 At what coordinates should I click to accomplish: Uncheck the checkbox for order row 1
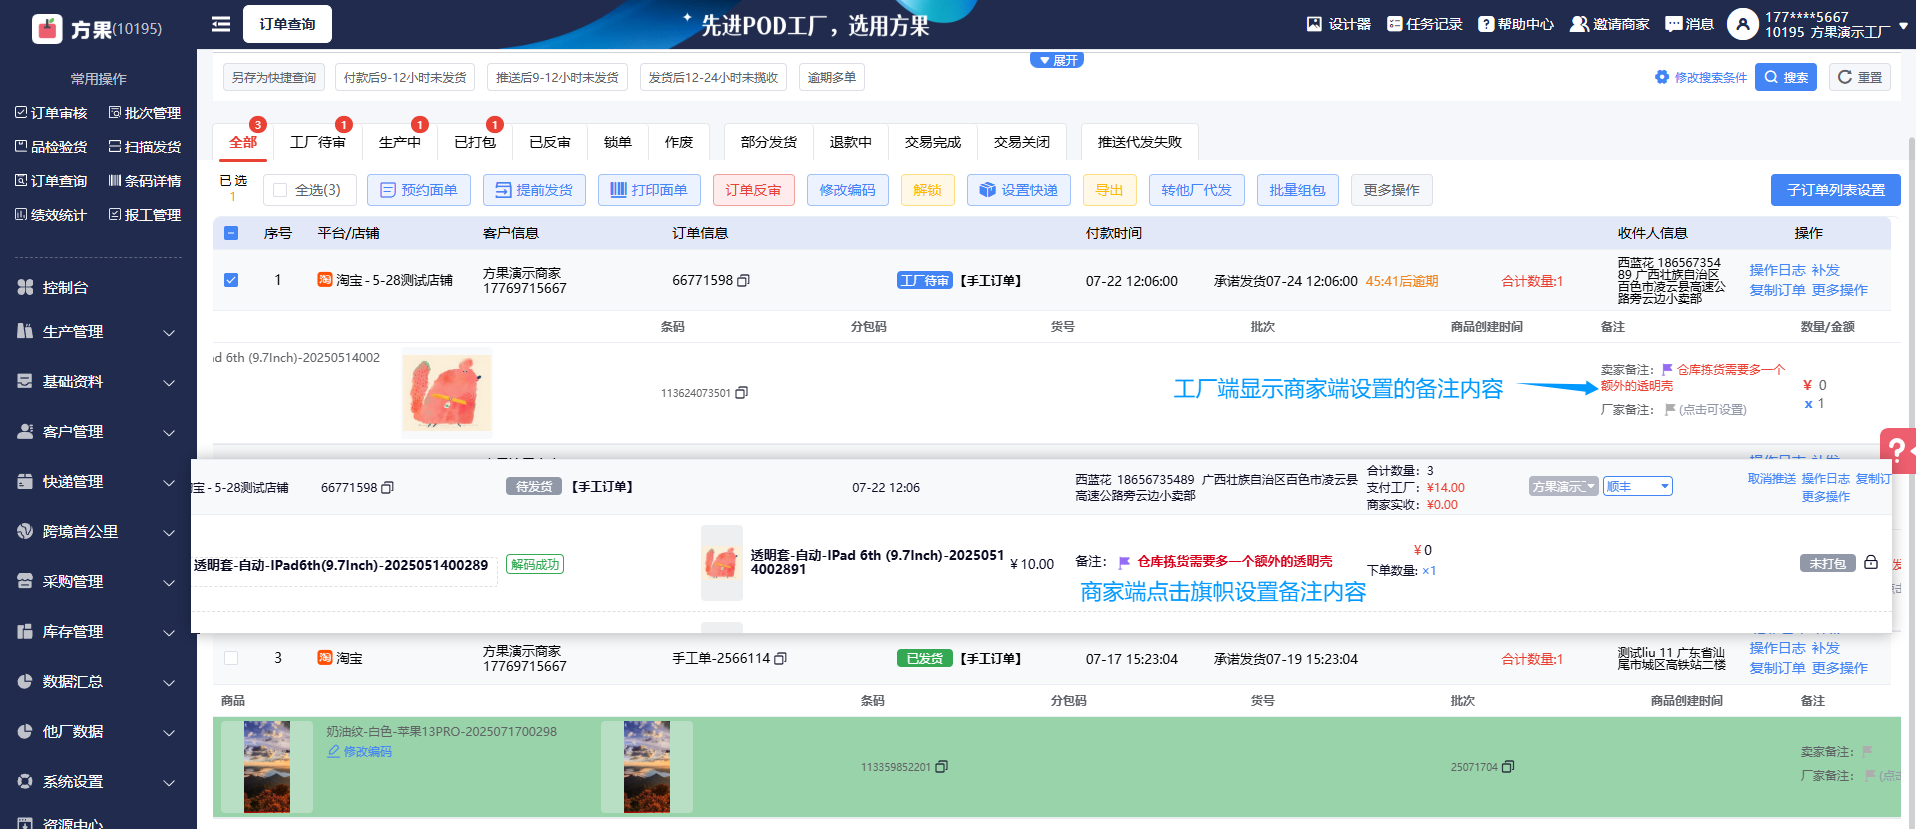[x=231, y=280]
